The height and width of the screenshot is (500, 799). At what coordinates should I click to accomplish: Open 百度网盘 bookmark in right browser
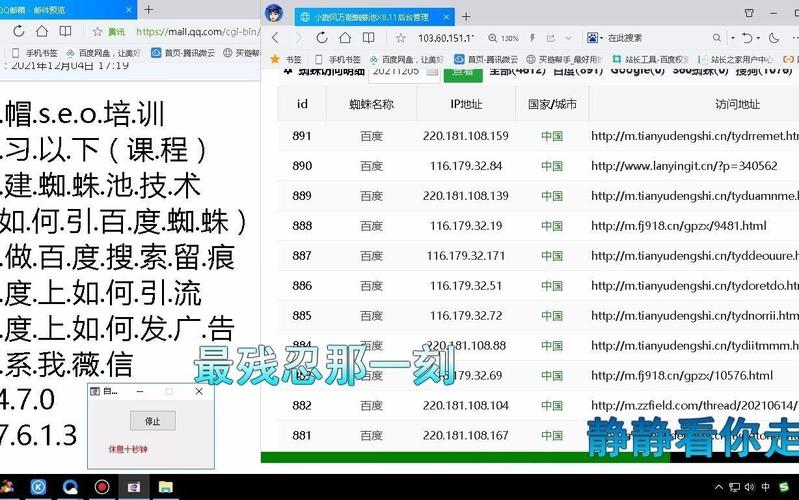point(407,59)
